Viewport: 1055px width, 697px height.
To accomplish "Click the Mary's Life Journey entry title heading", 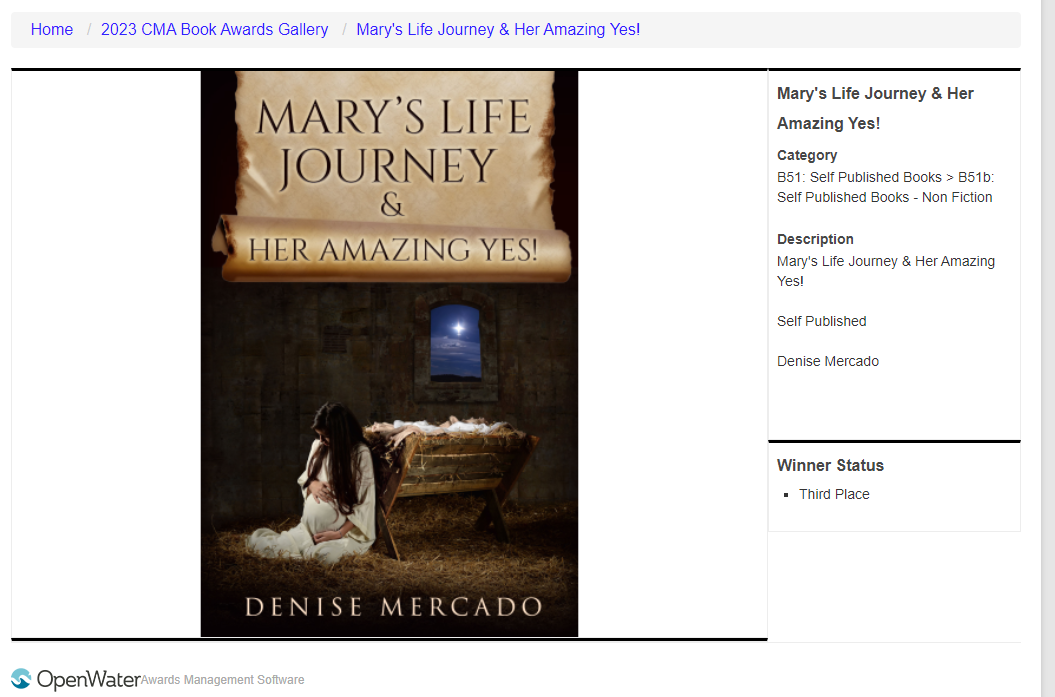I will coord(875,108).
